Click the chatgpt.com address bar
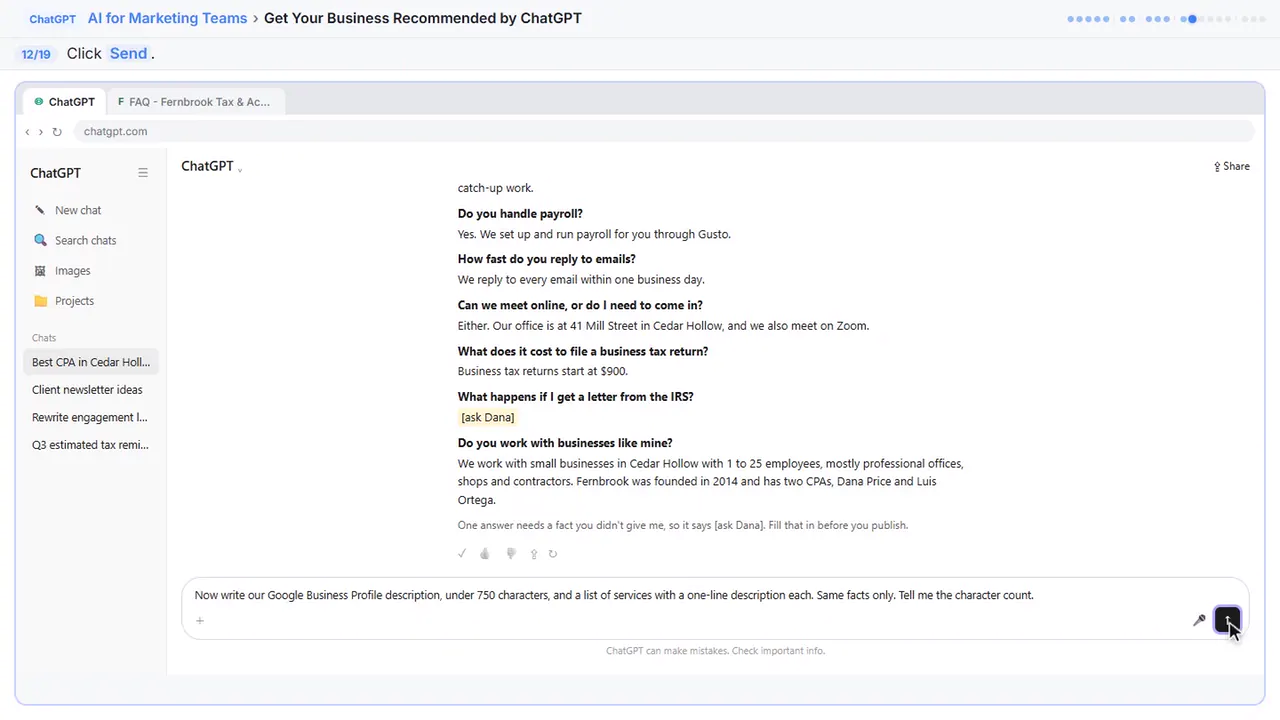 tap(665, 132)
